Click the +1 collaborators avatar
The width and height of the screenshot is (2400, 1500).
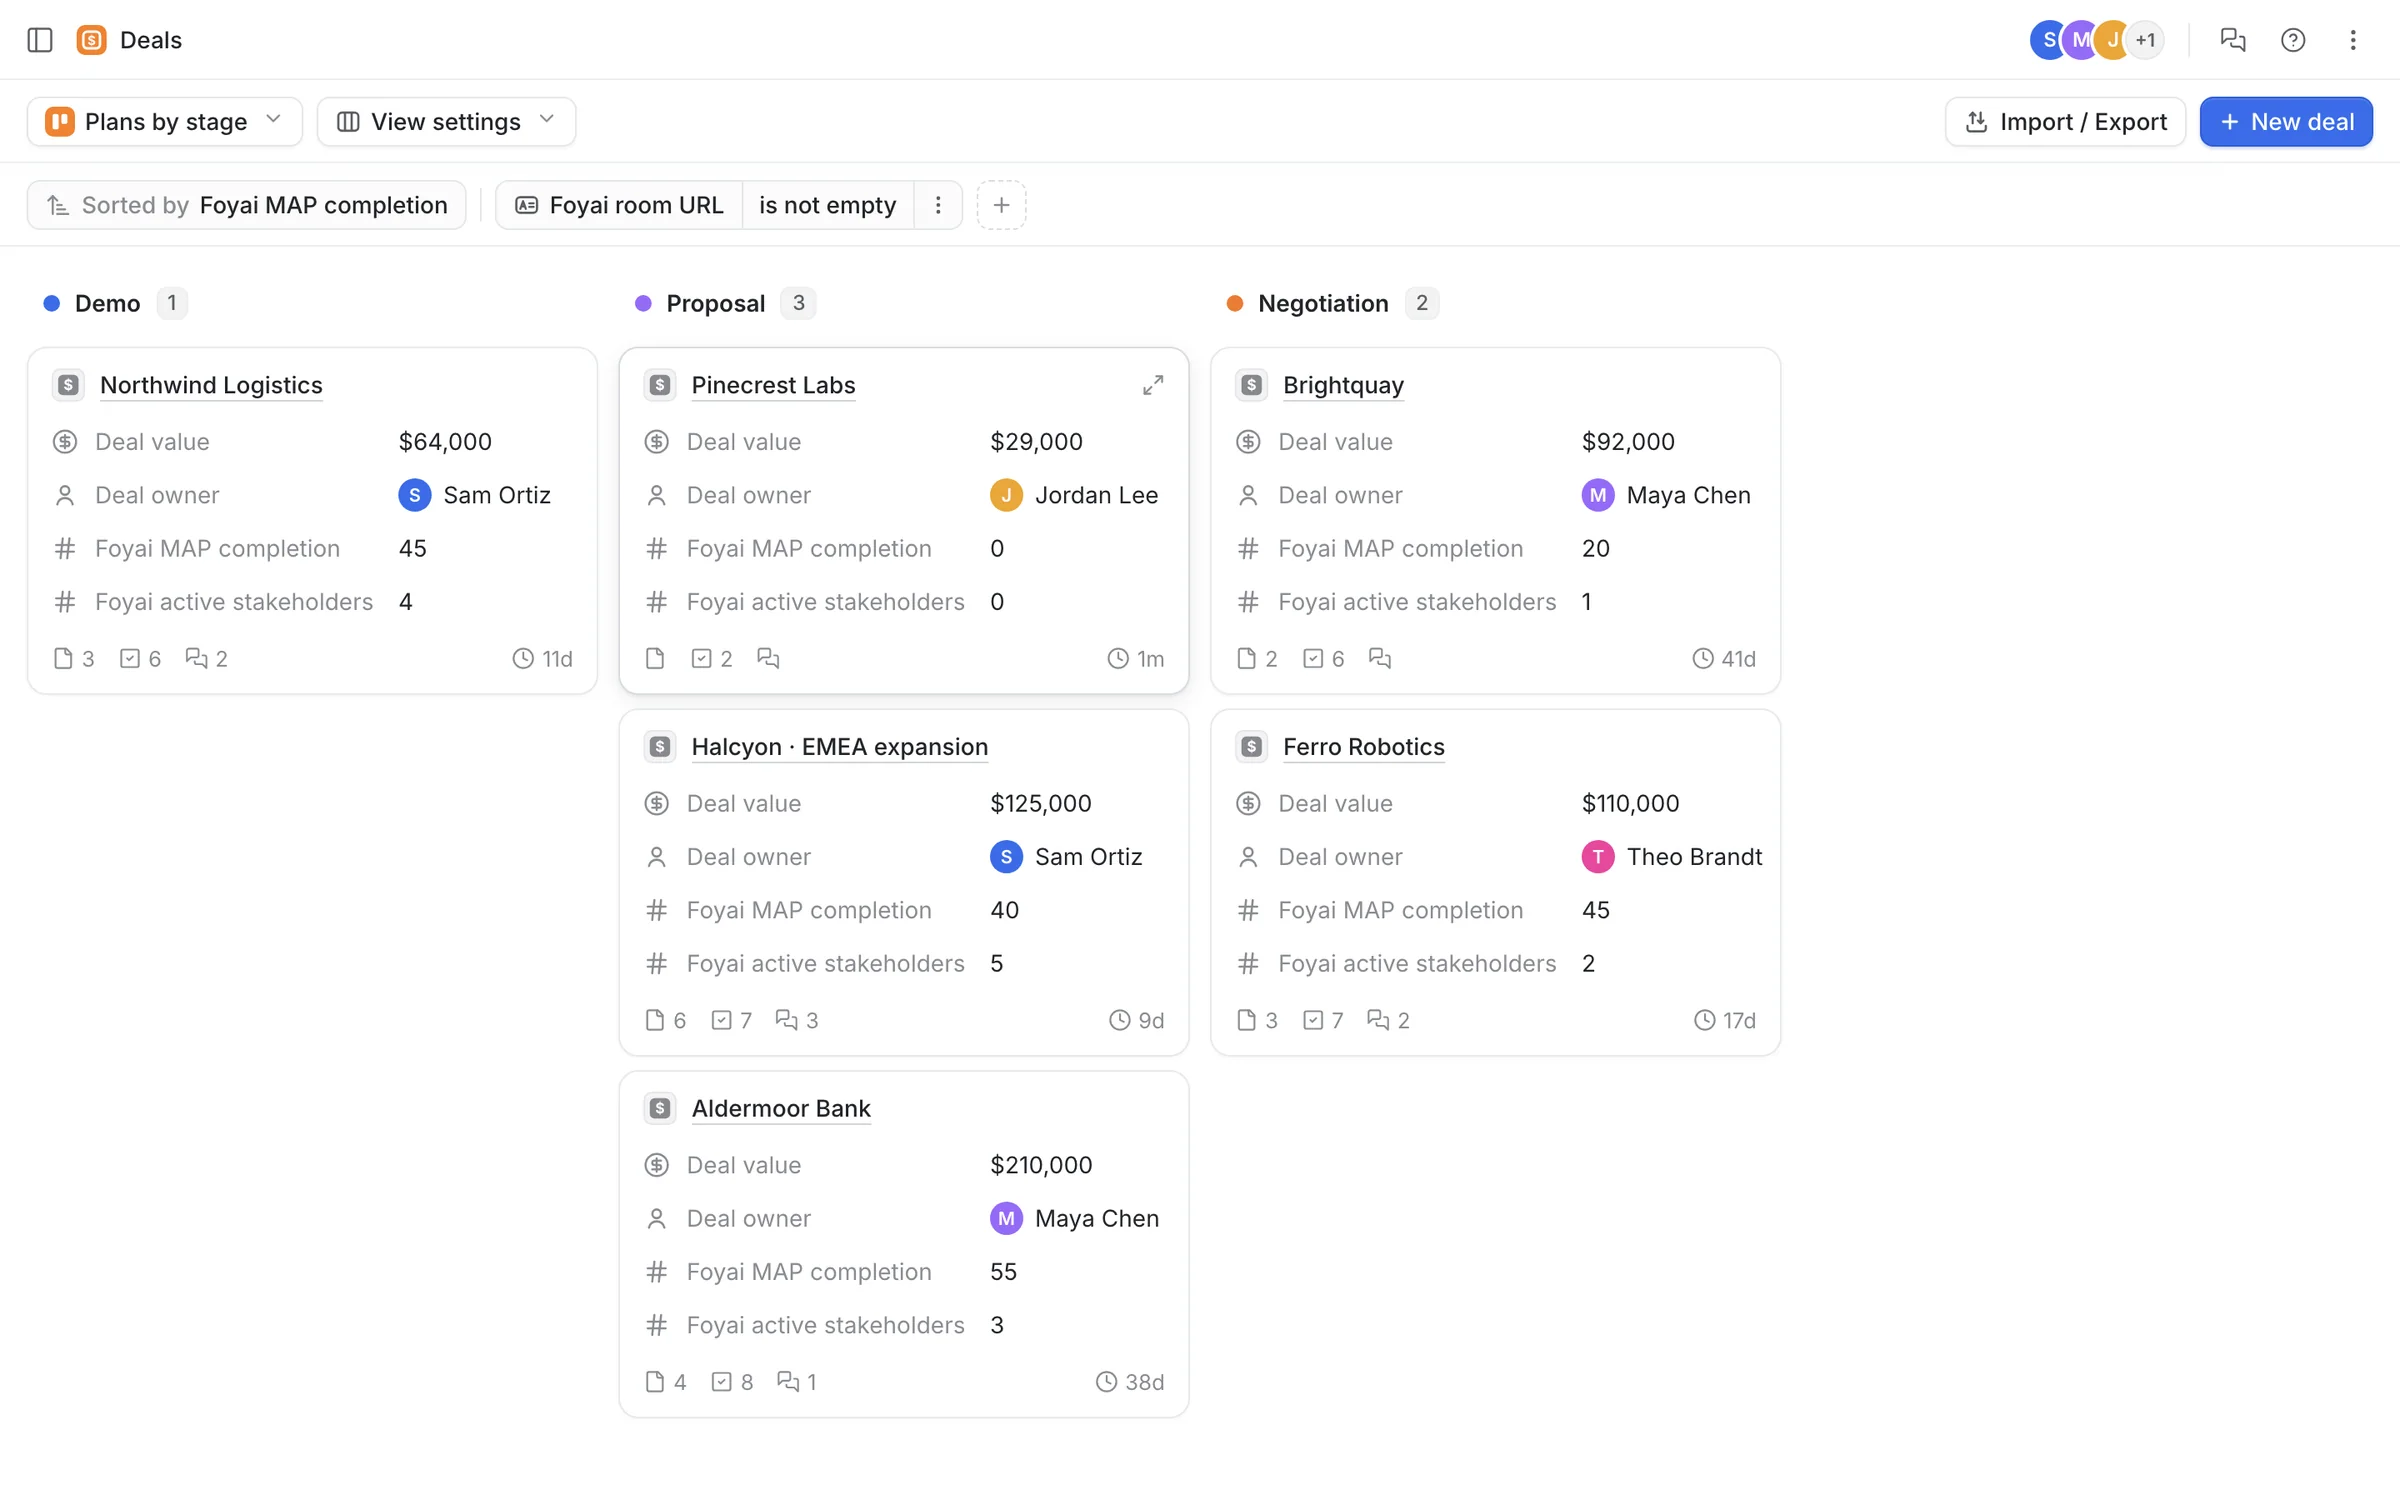(2144, 40)
